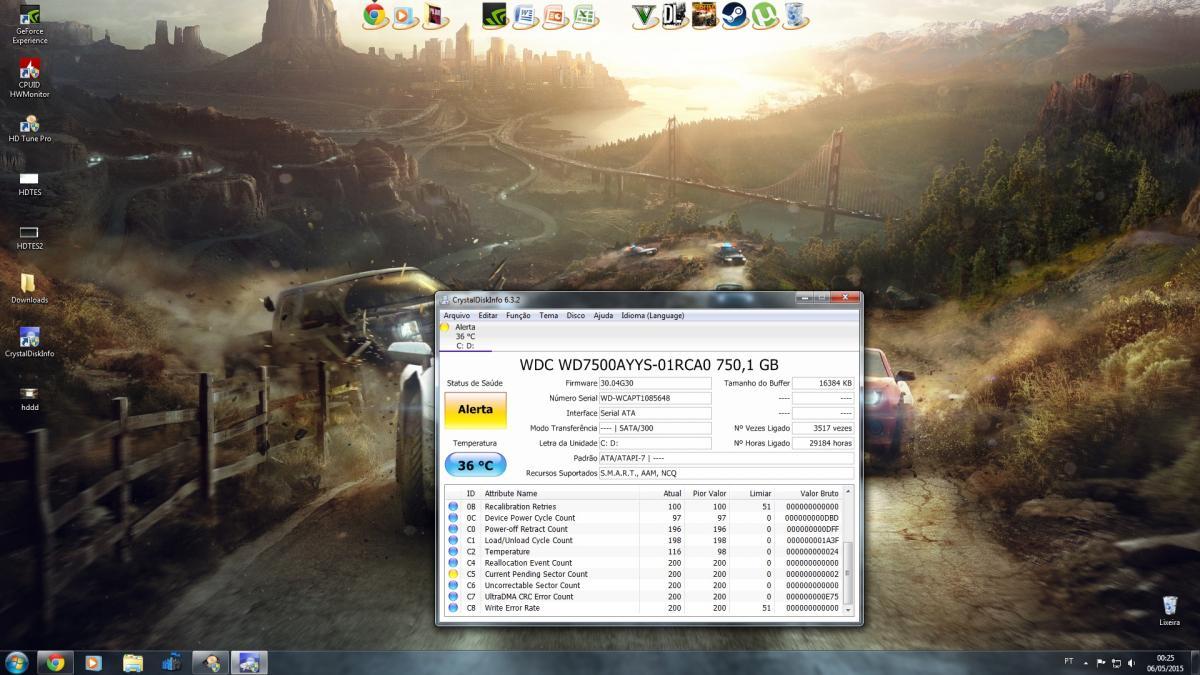The image size is (1200, 675).
Task: Launch PowerPoint from the top dock
Action: [x=554, y=15]
